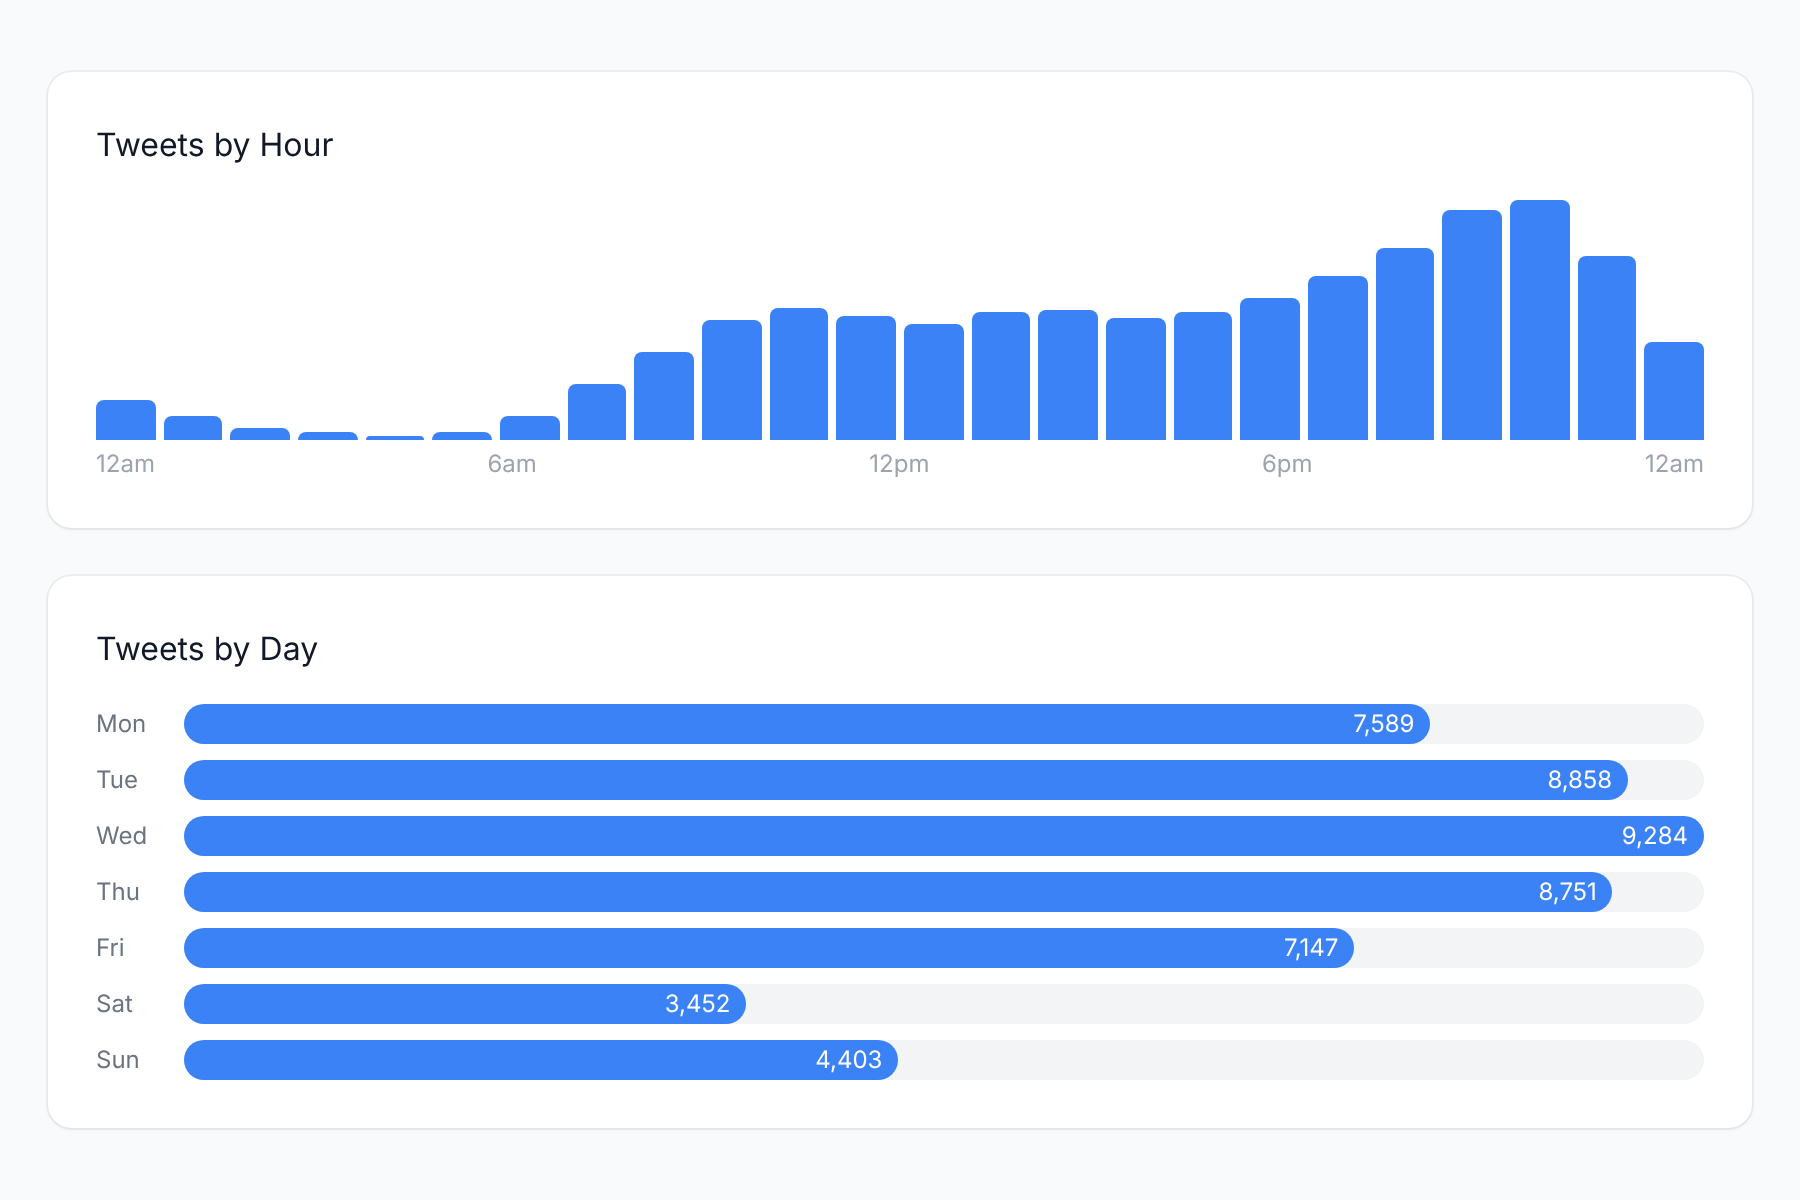
Task: Click the Tue row label
Action: pos(117,780)
